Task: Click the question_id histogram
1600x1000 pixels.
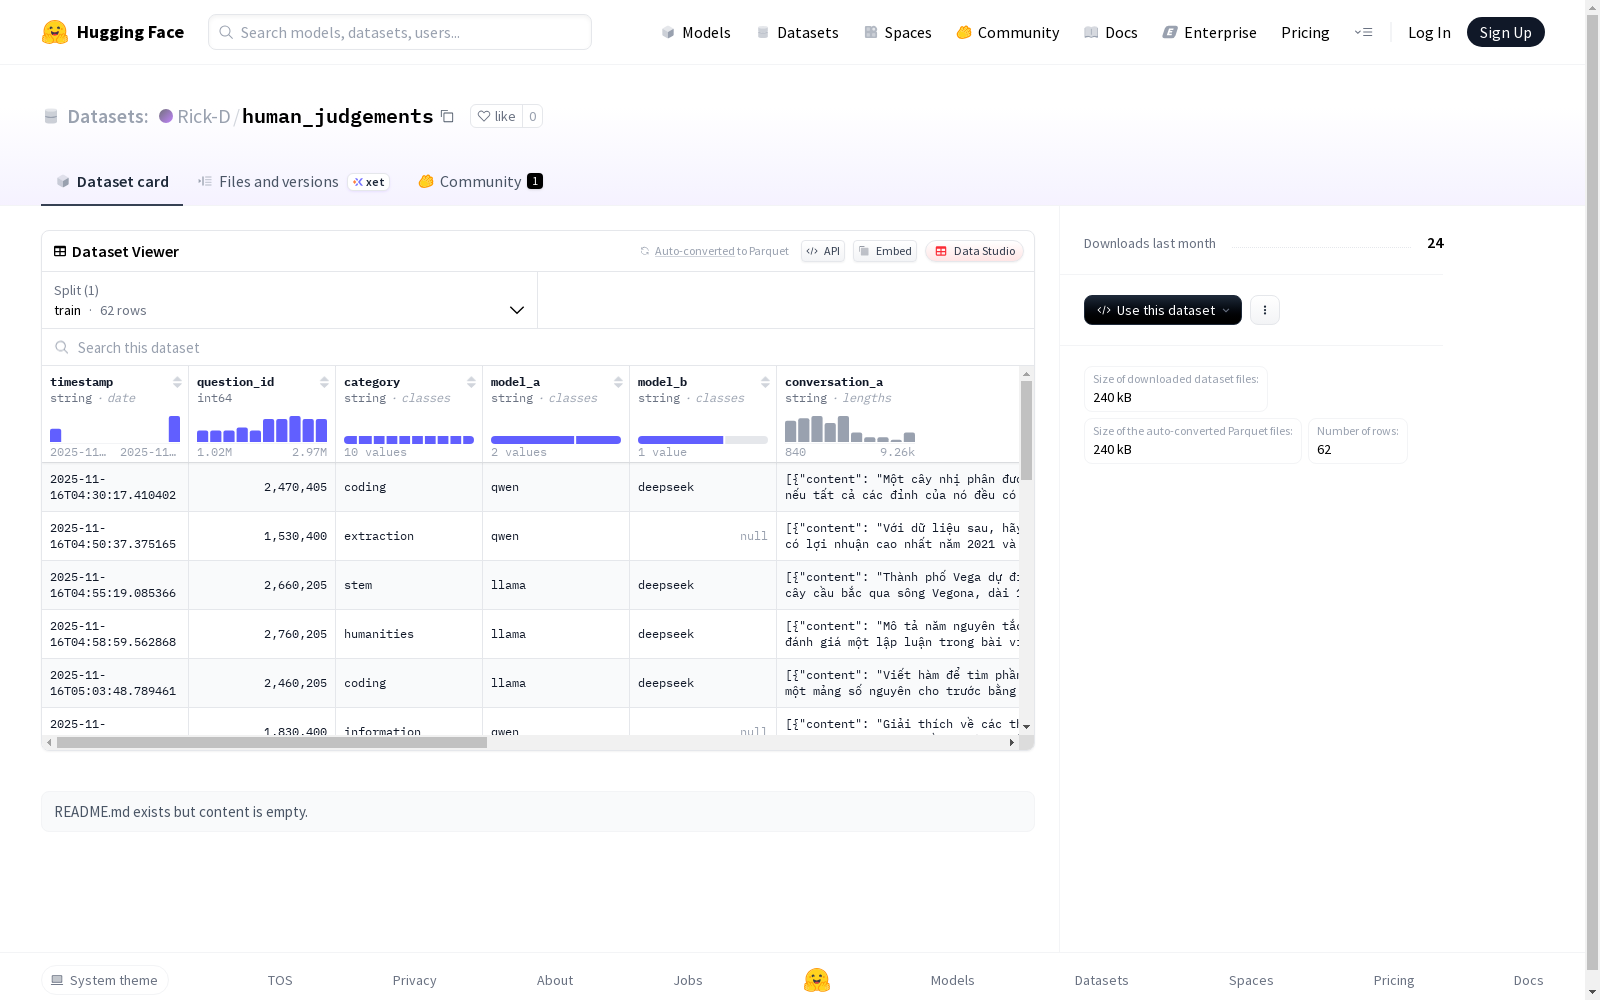Action: 262,429
